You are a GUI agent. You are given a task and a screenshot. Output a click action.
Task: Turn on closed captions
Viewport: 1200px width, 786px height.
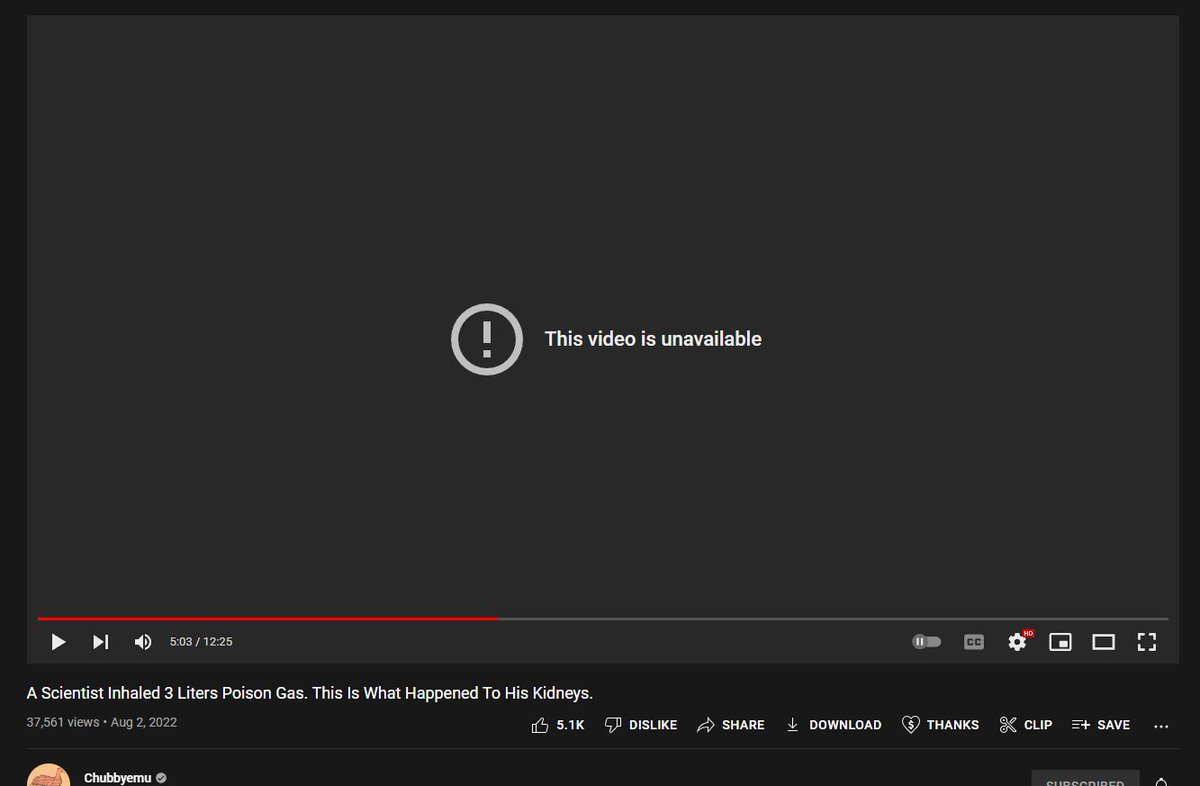point(974,642)
